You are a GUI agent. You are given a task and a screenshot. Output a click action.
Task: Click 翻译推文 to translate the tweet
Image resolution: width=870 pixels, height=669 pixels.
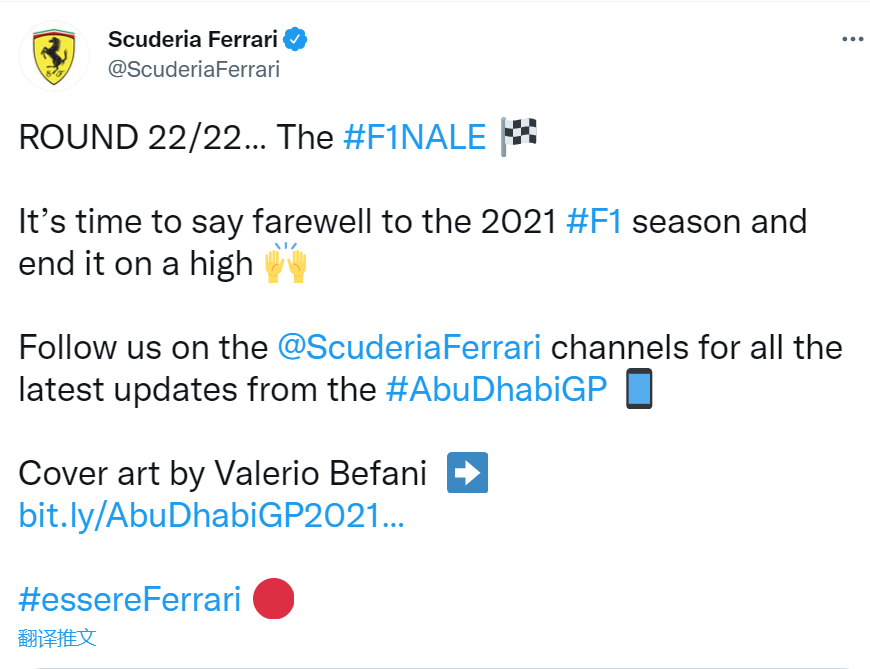[x=57, y=638]
